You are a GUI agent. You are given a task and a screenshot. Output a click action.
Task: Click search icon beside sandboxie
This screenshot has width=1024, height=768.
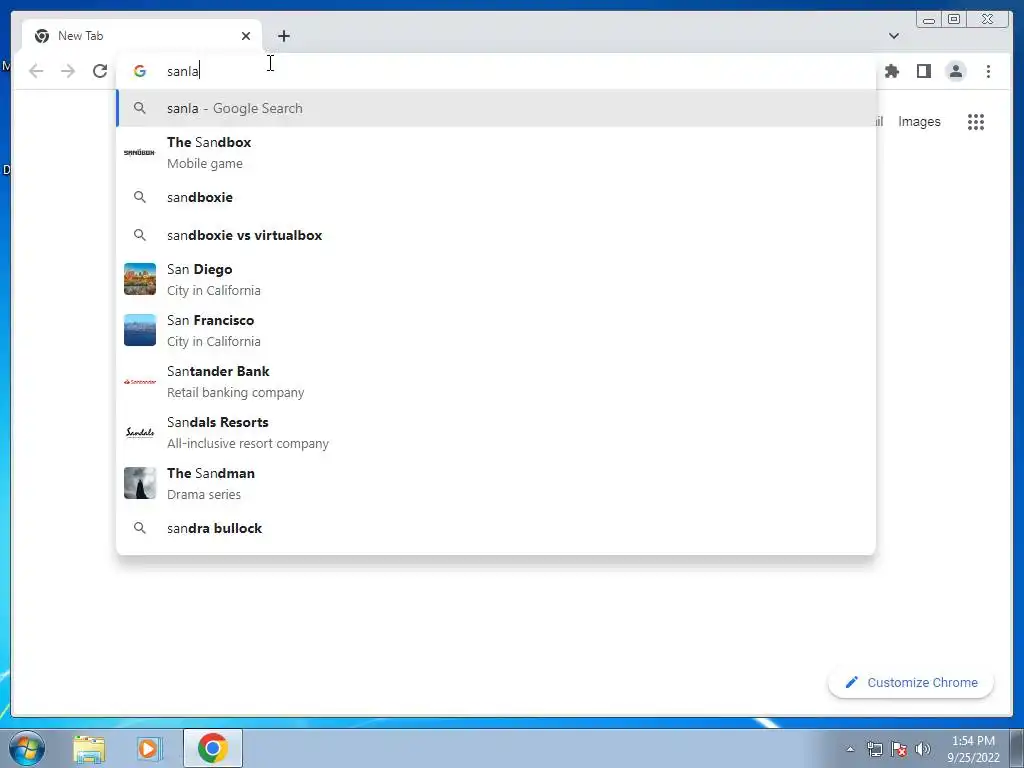pos(140,197)
